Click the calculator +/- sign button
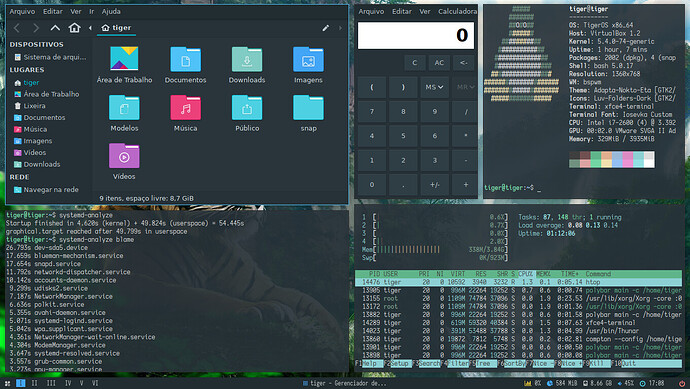The image size is (690, 389). tap(434, 185)
